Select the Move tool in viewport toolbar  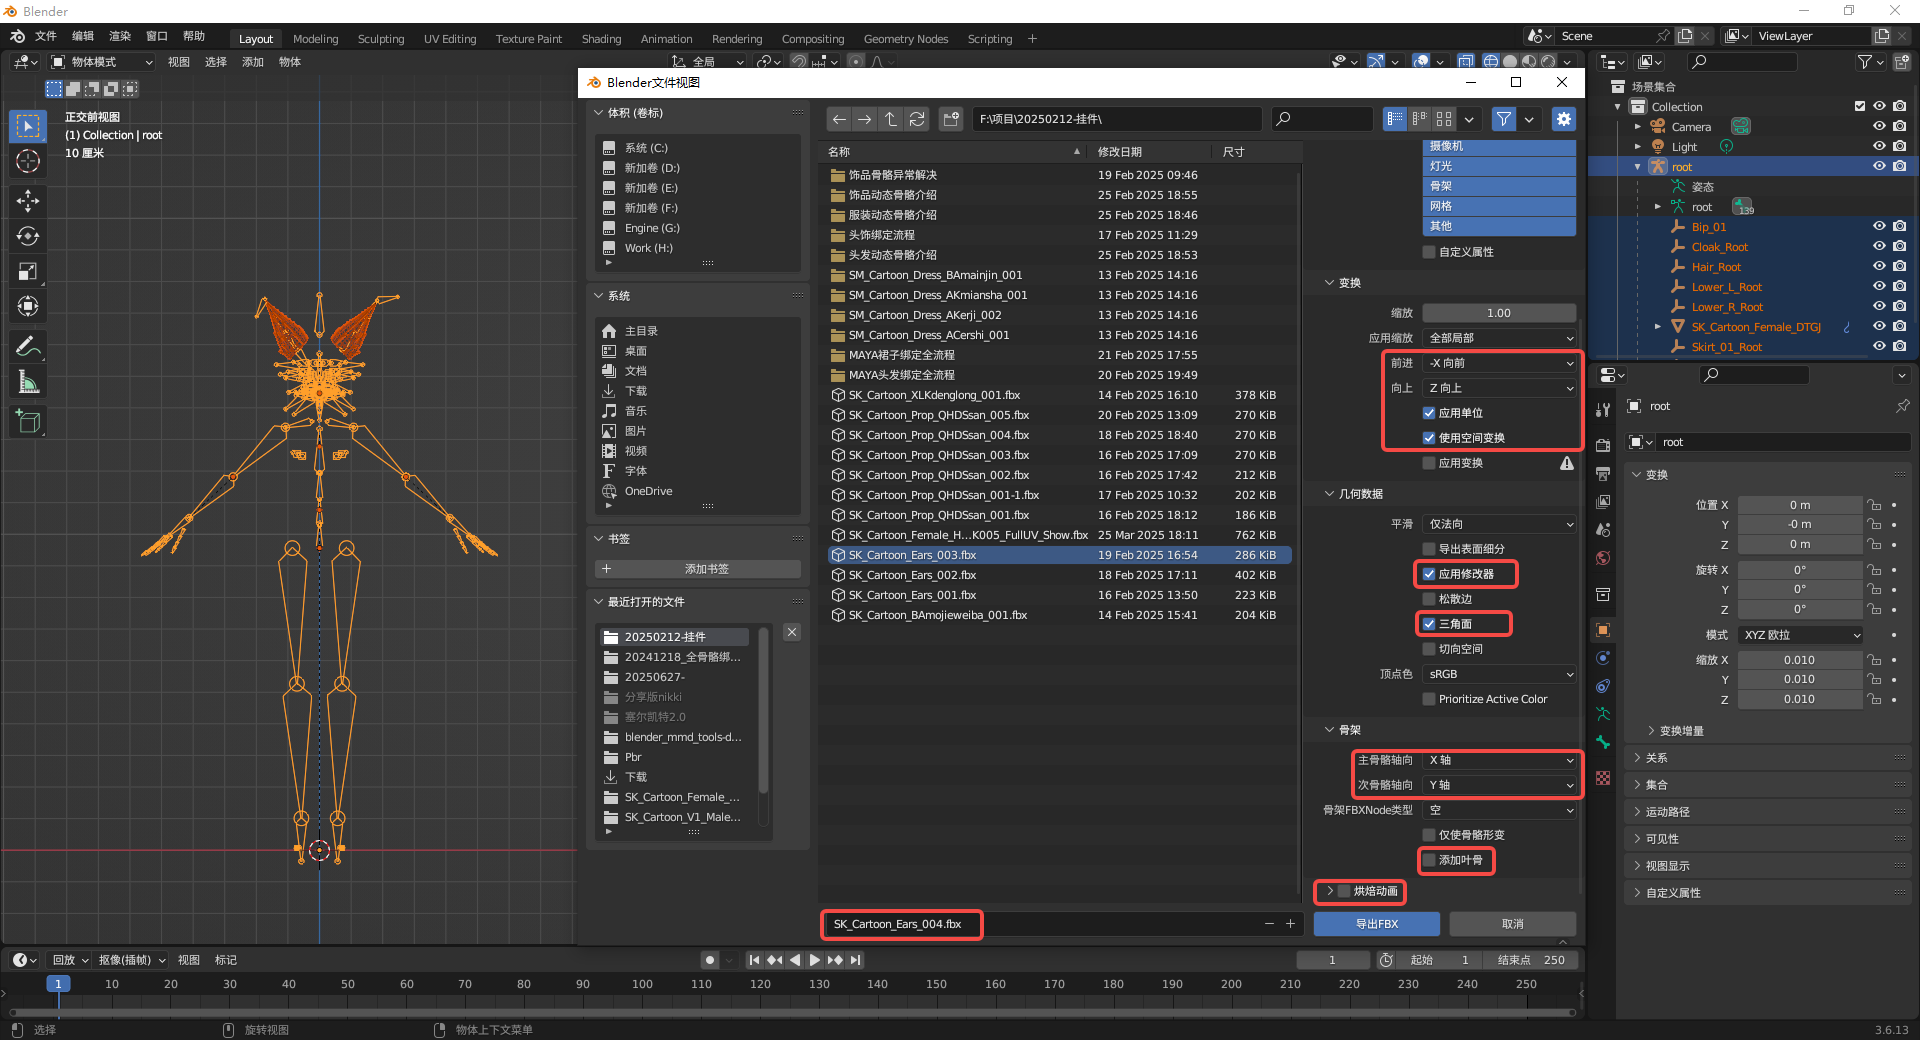coord(28,201)
